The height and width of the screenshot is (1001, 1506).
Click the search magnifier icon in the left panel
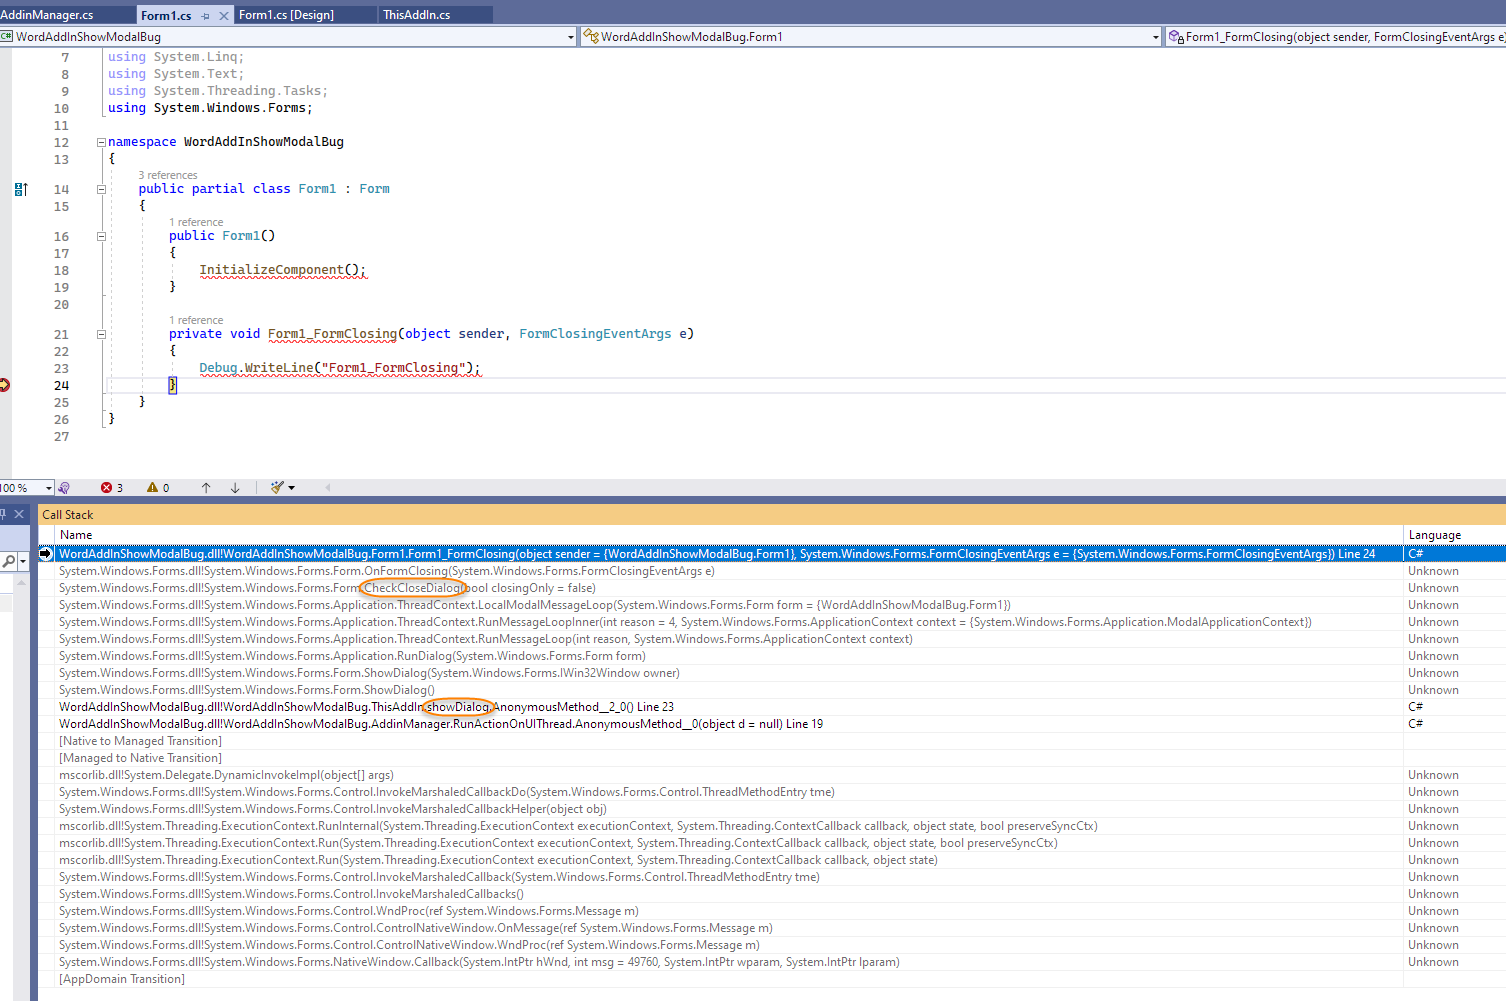pyautogui.click(x=10, y=562)
